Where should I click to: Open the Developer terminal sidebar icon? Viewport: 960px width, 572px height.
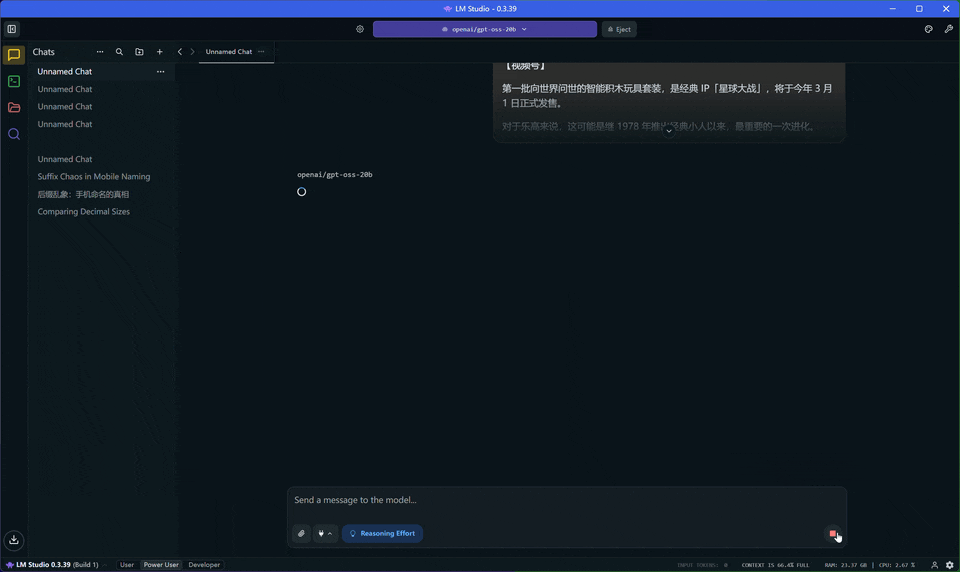tap(14, 81)
